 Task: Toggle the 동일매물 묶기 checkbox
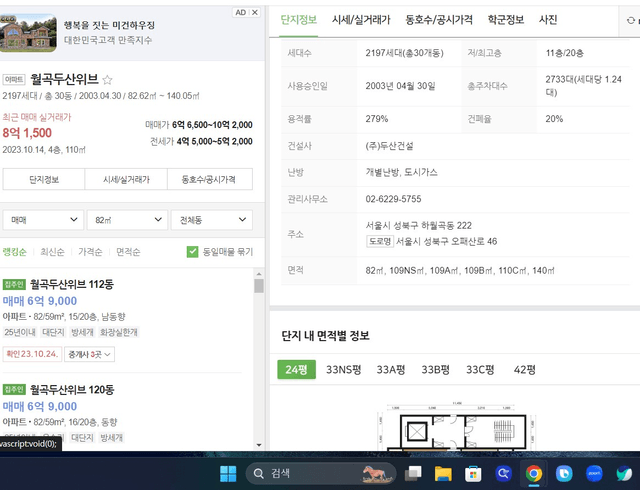click(192, 252)
